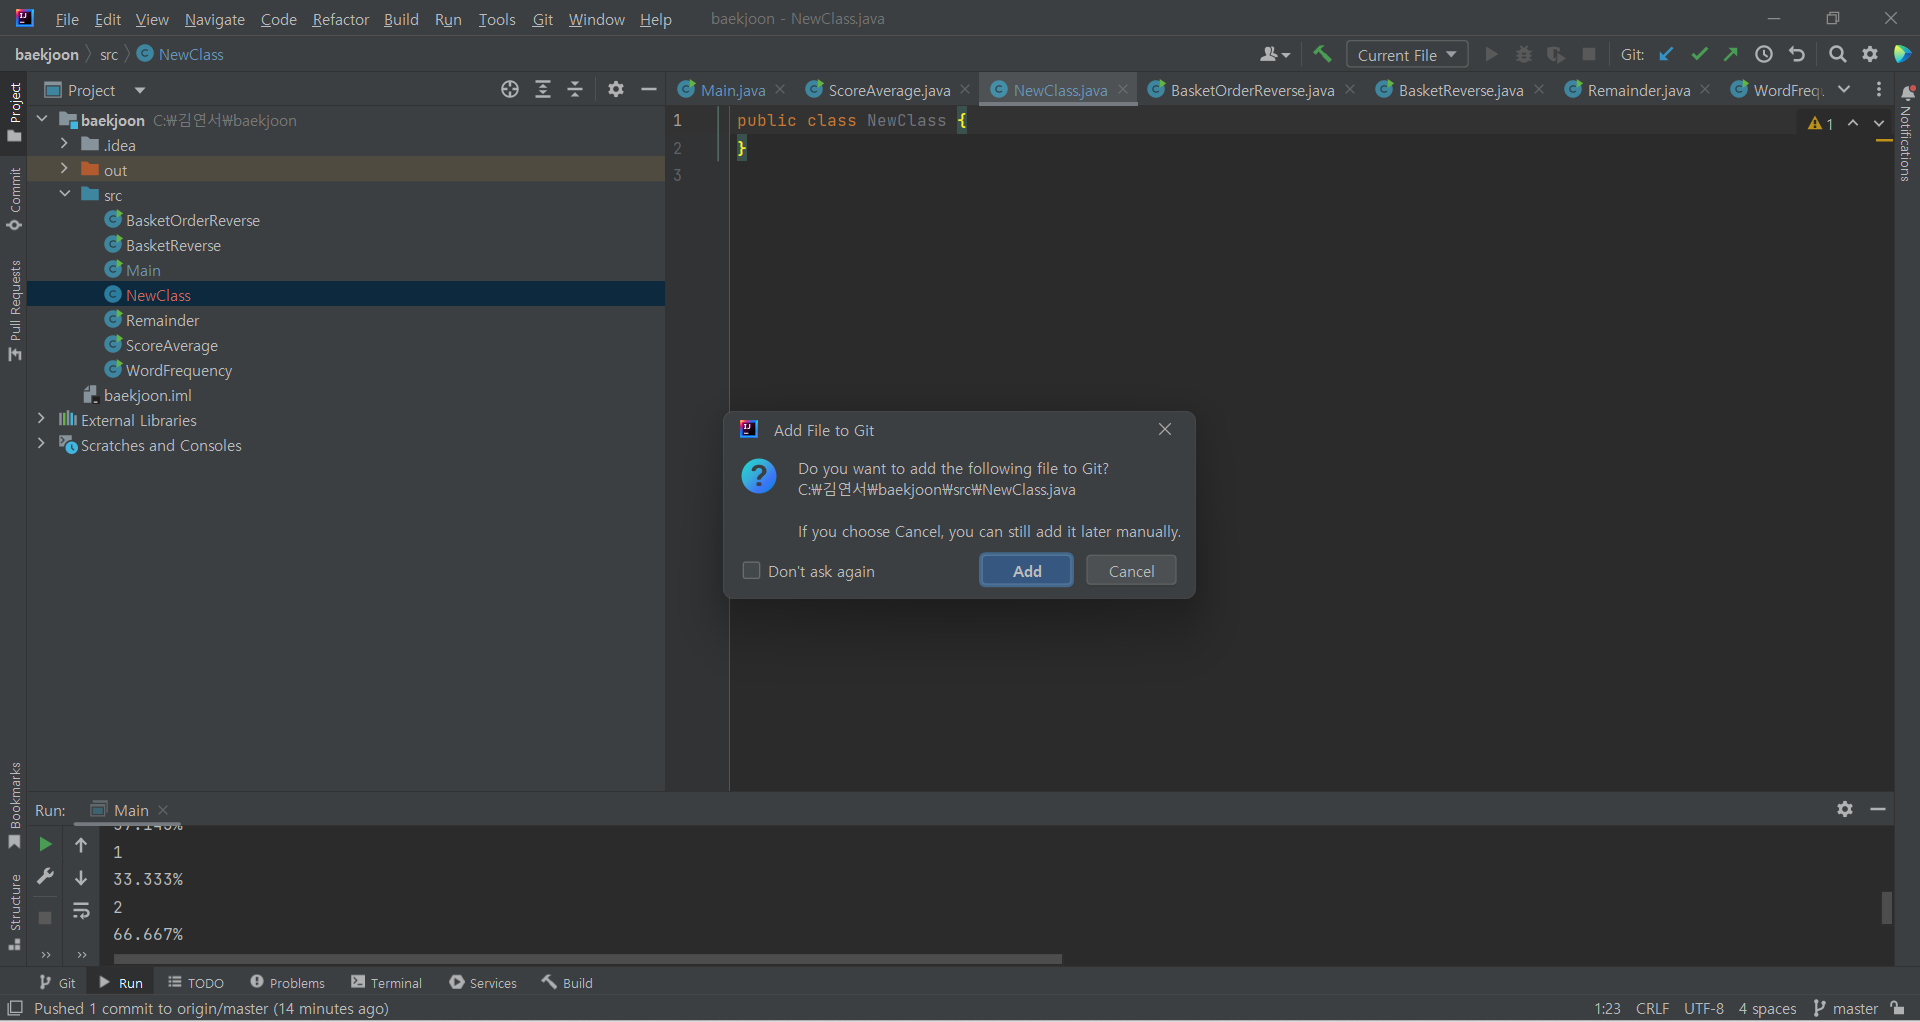Open the Current File run configuration dropdown

coord(1406,54)
